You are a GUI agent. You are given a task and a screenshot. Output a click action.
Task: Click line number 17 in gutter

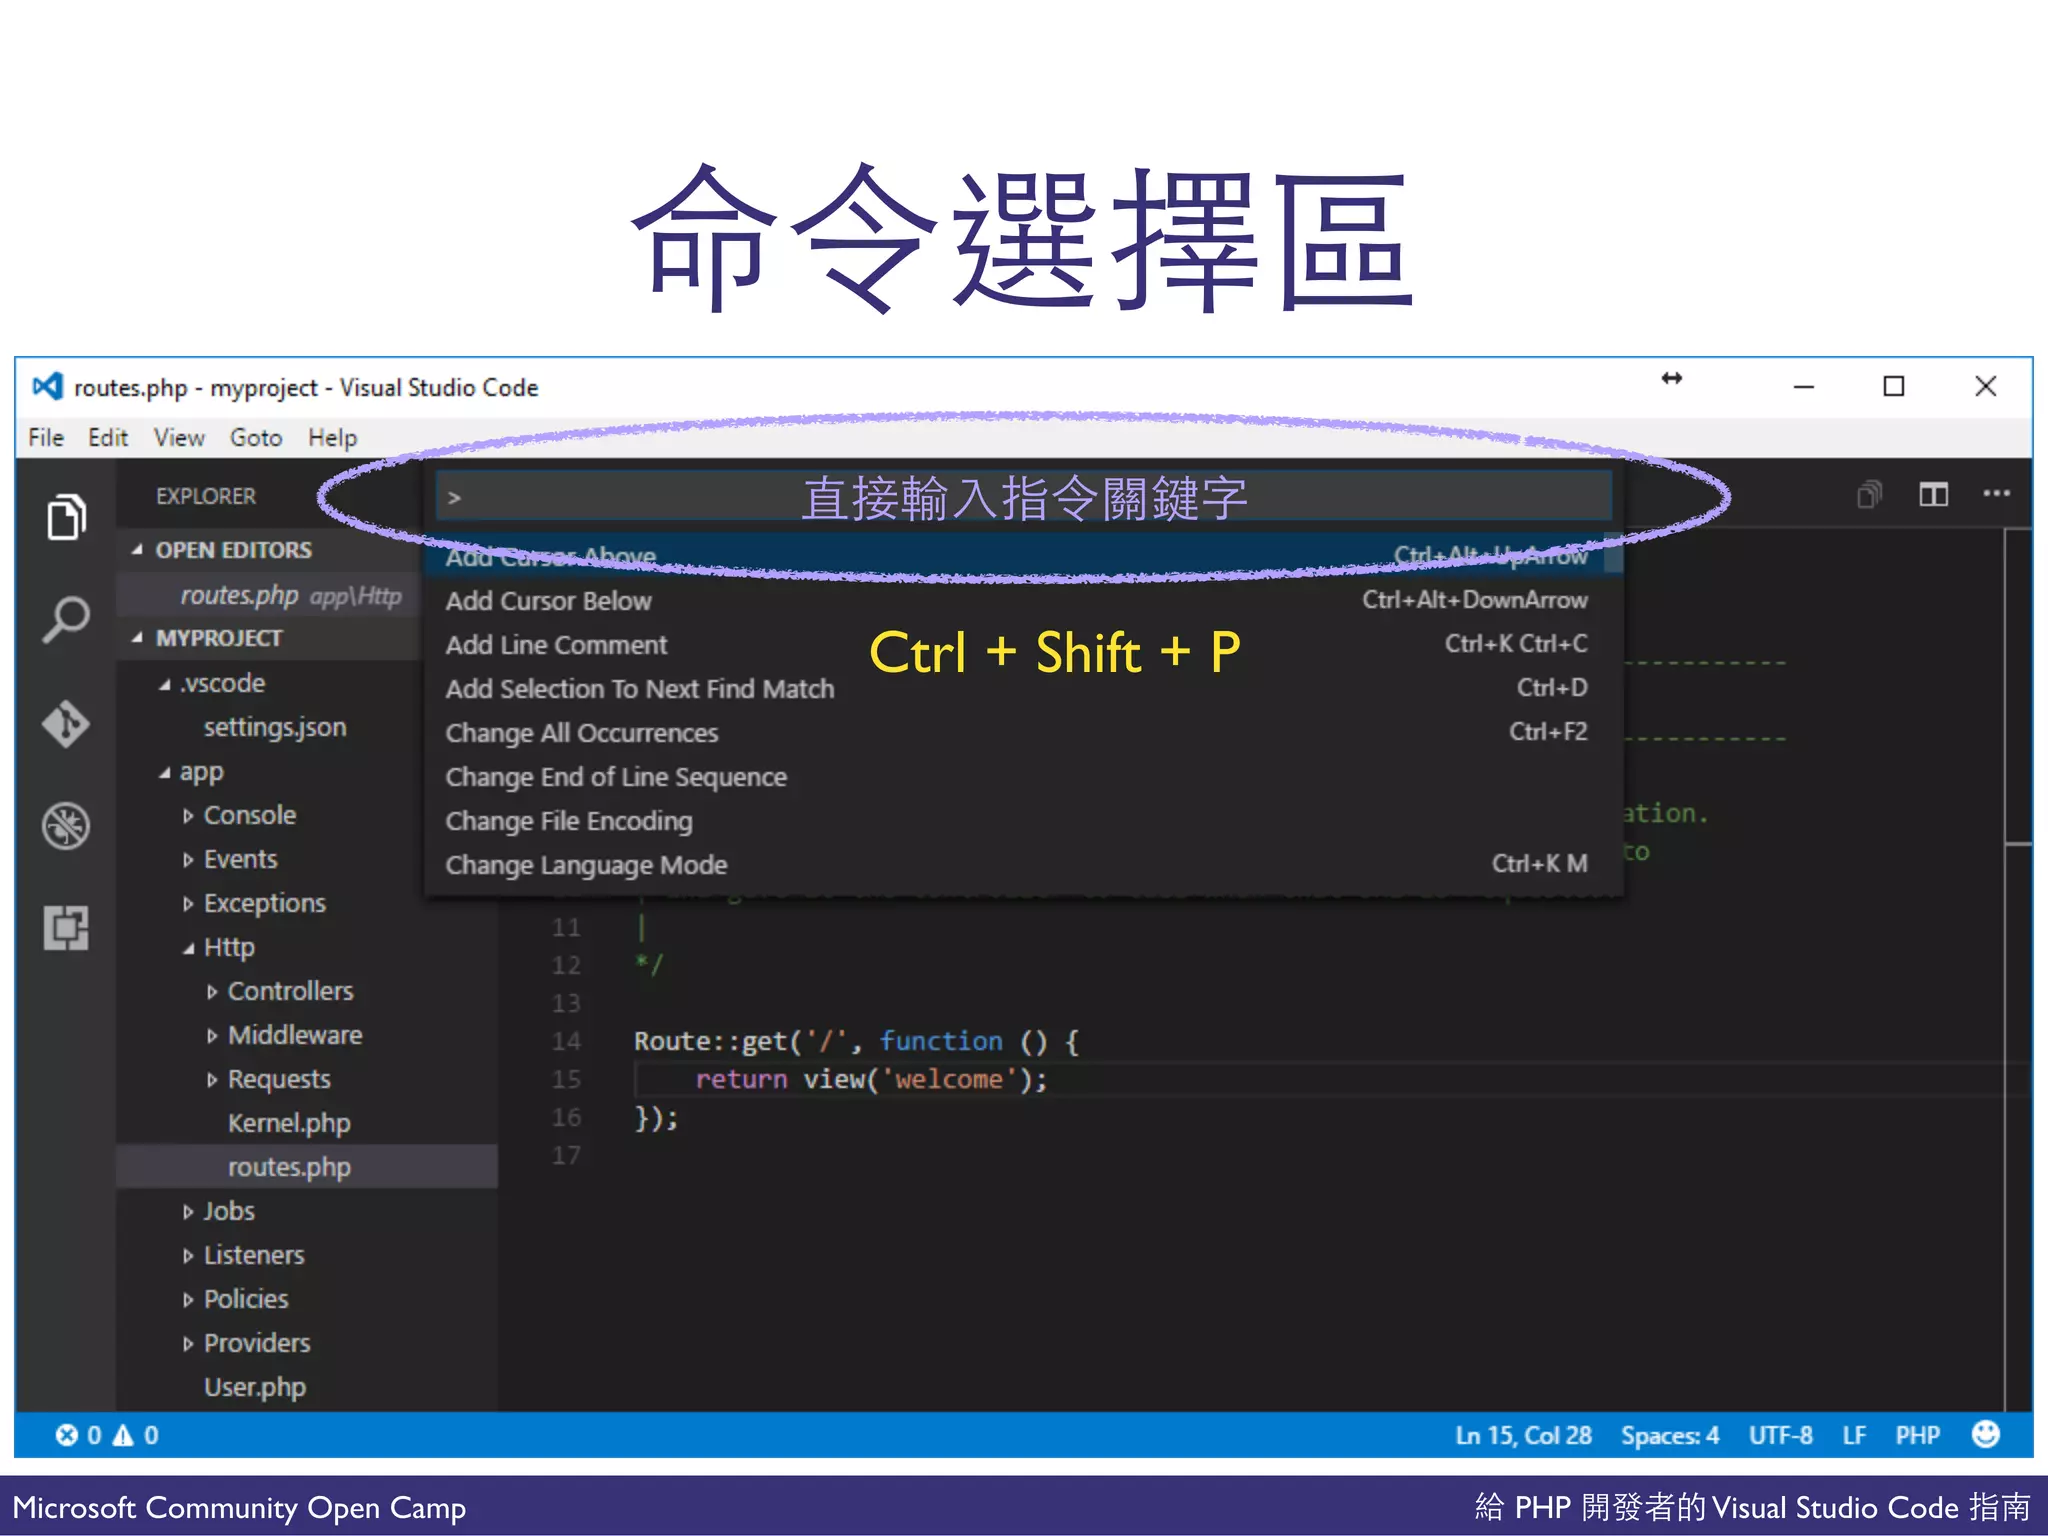(x=566, y=1155)
